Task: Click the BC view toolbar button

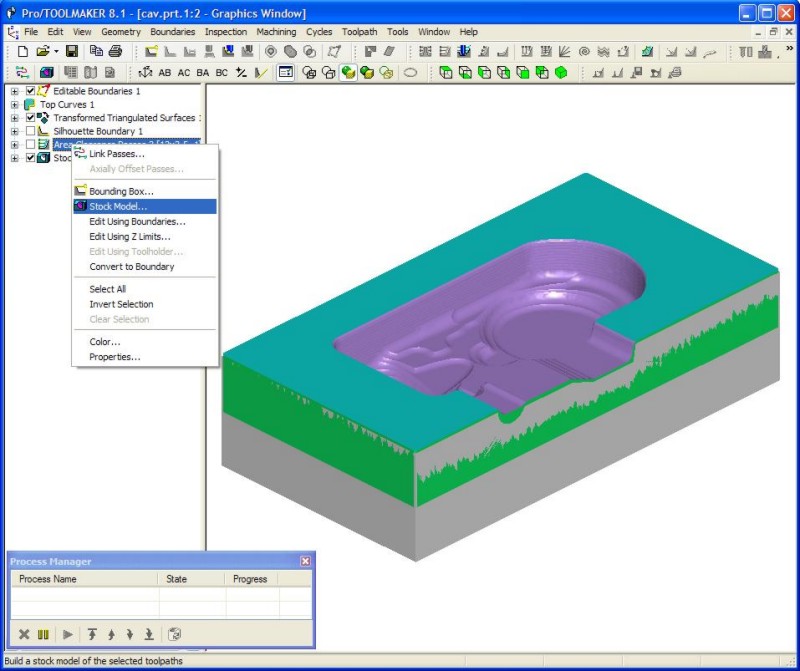Action: [221, 73]
